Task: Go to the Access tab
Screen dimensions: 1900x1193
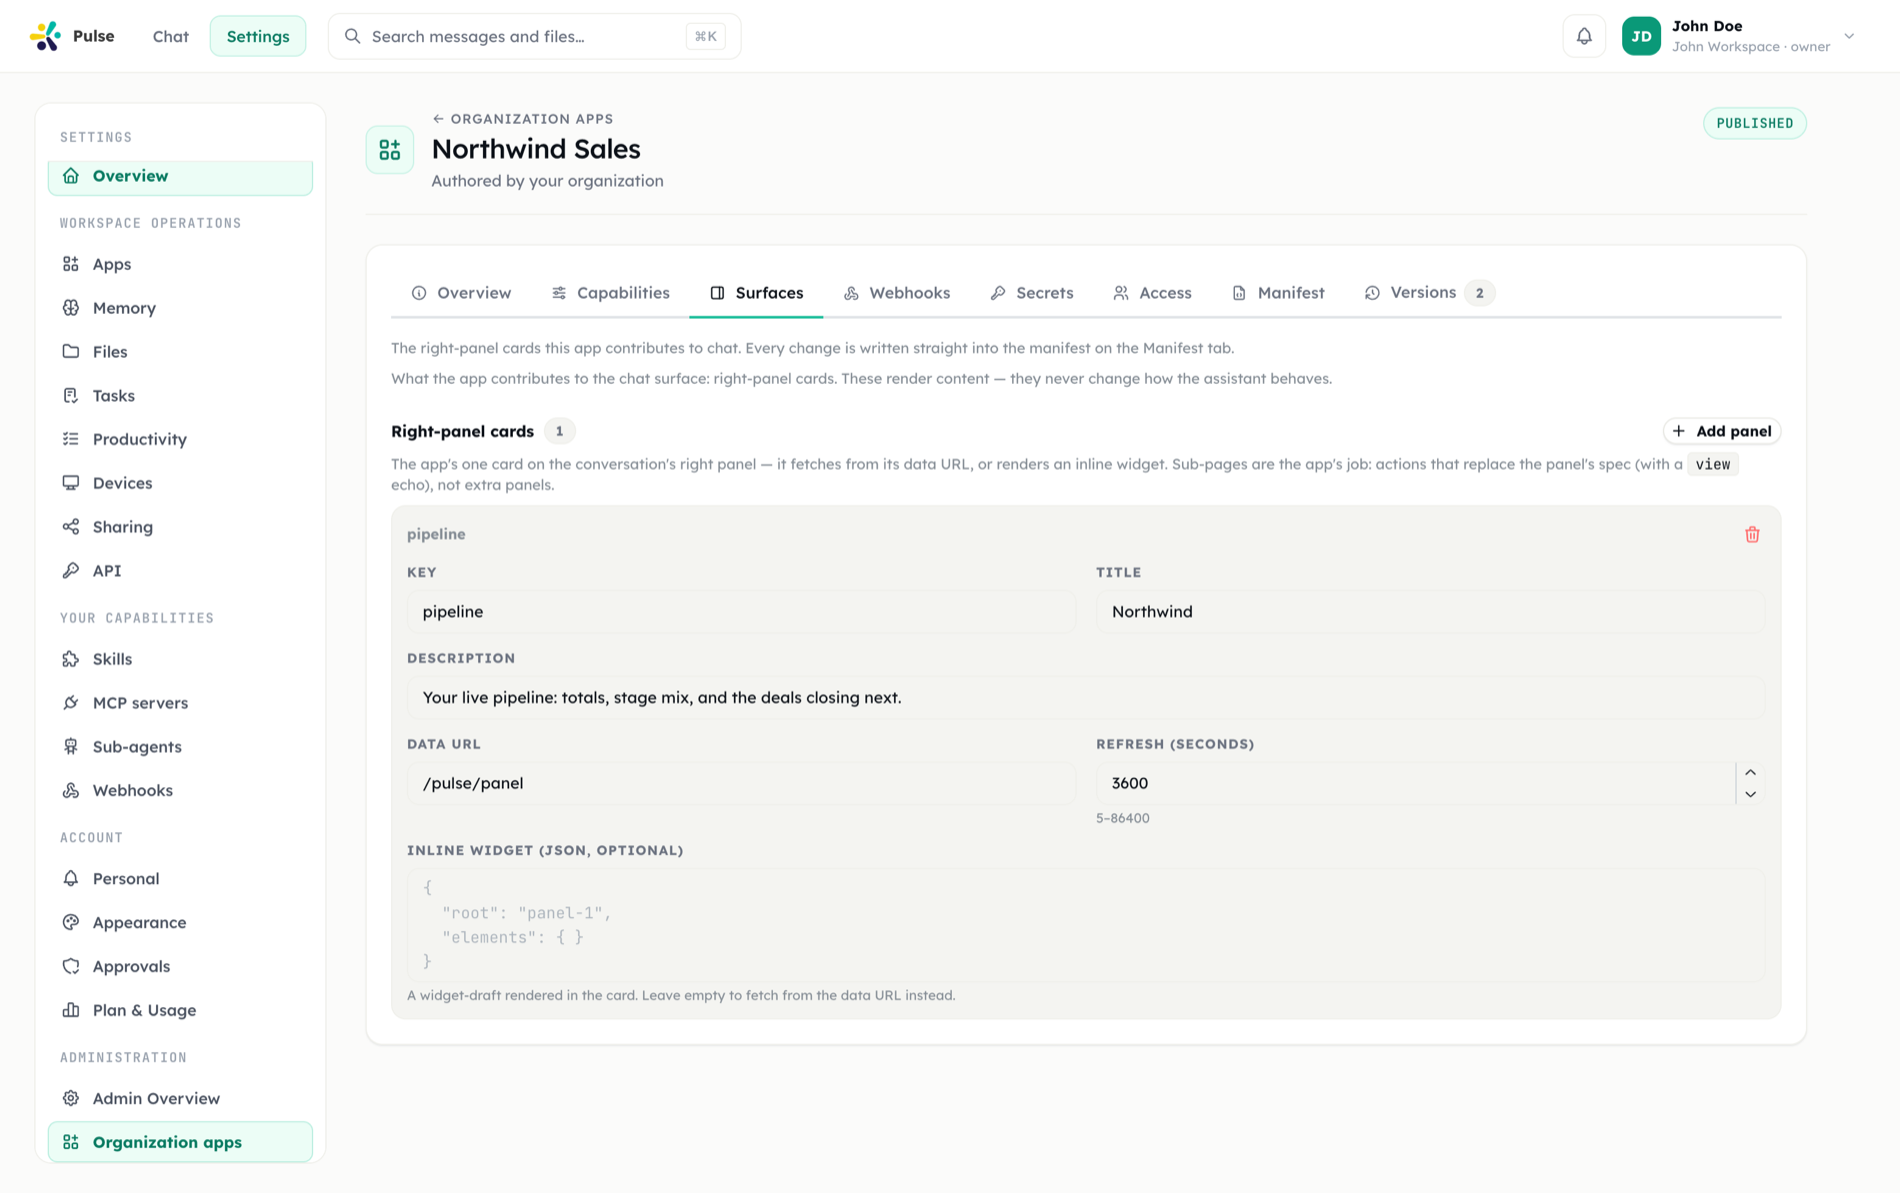Action: pyautogui.click(x=1152, y=293)
